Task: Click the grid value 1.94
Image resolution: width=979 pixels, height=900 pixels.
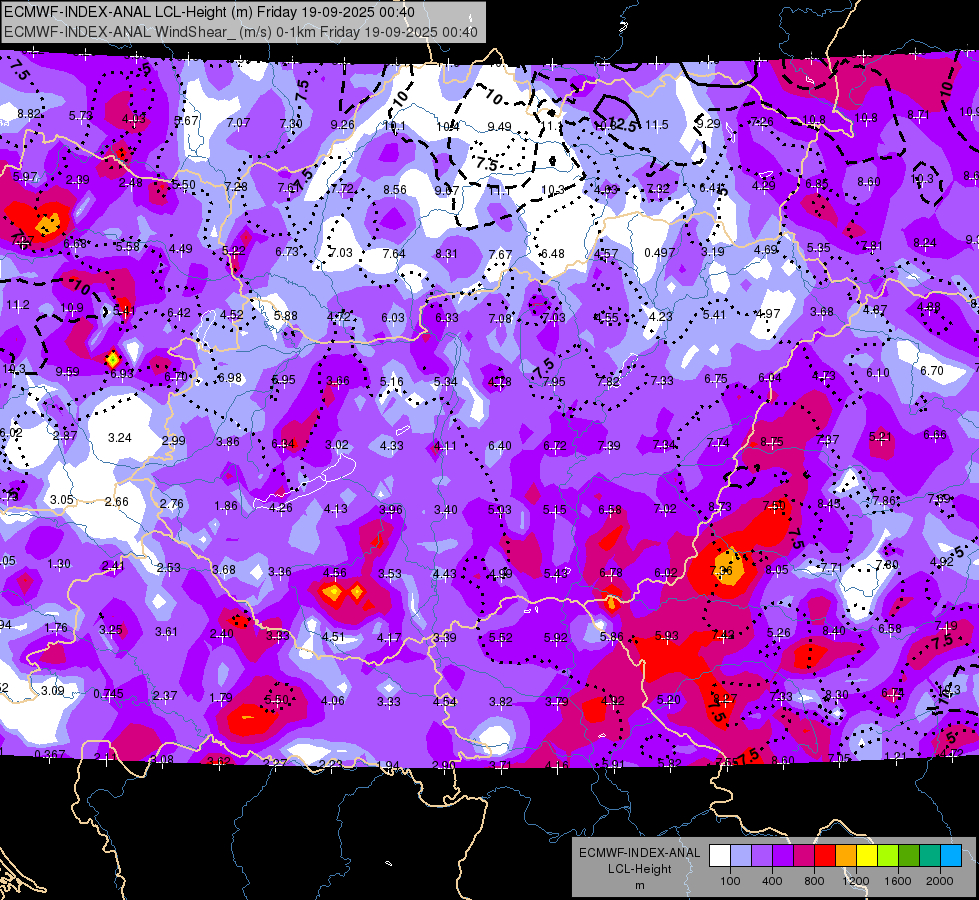Action: [x=388, y=766]
